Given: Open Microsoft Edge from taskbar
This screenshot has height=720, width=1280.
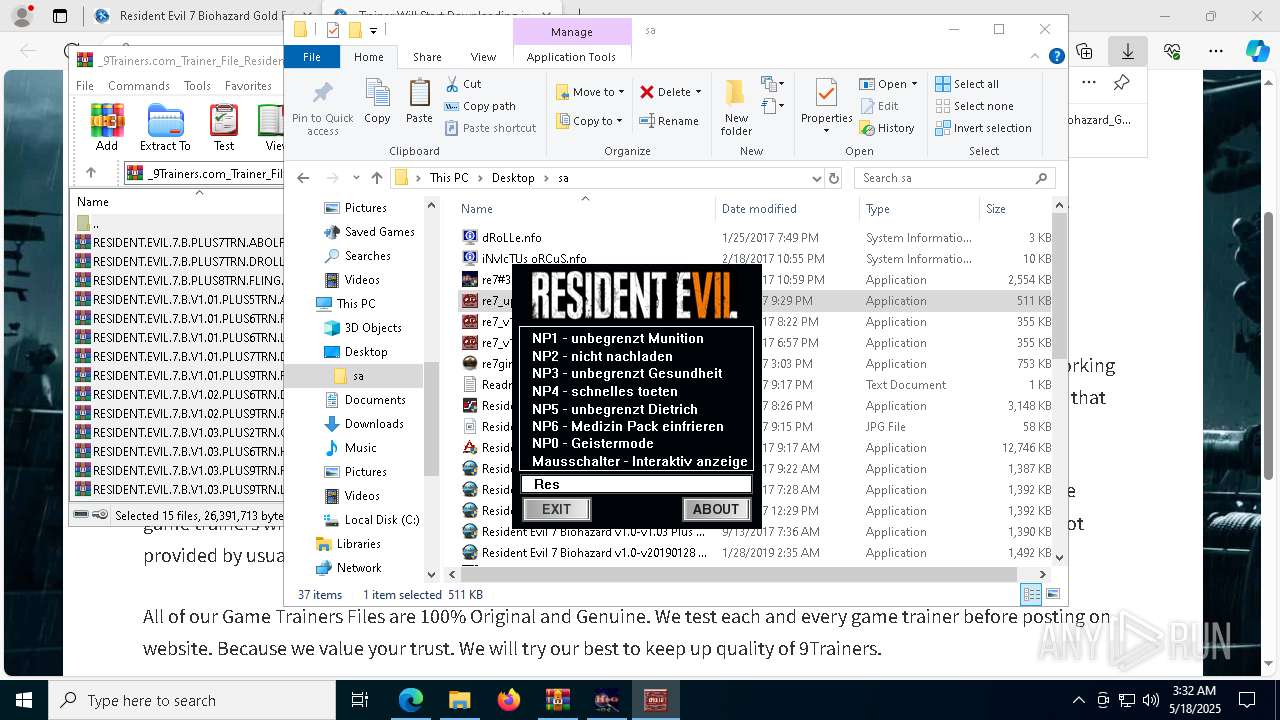Looking at the screenshot, I should coord(410,700).
